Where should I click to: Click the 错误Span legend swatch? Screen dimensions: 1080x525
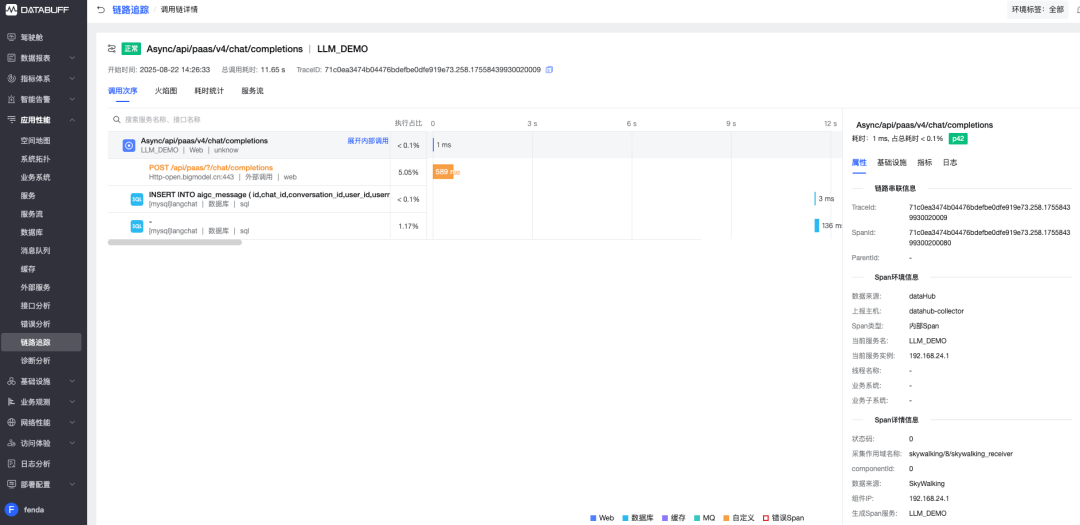click(766, 518)
